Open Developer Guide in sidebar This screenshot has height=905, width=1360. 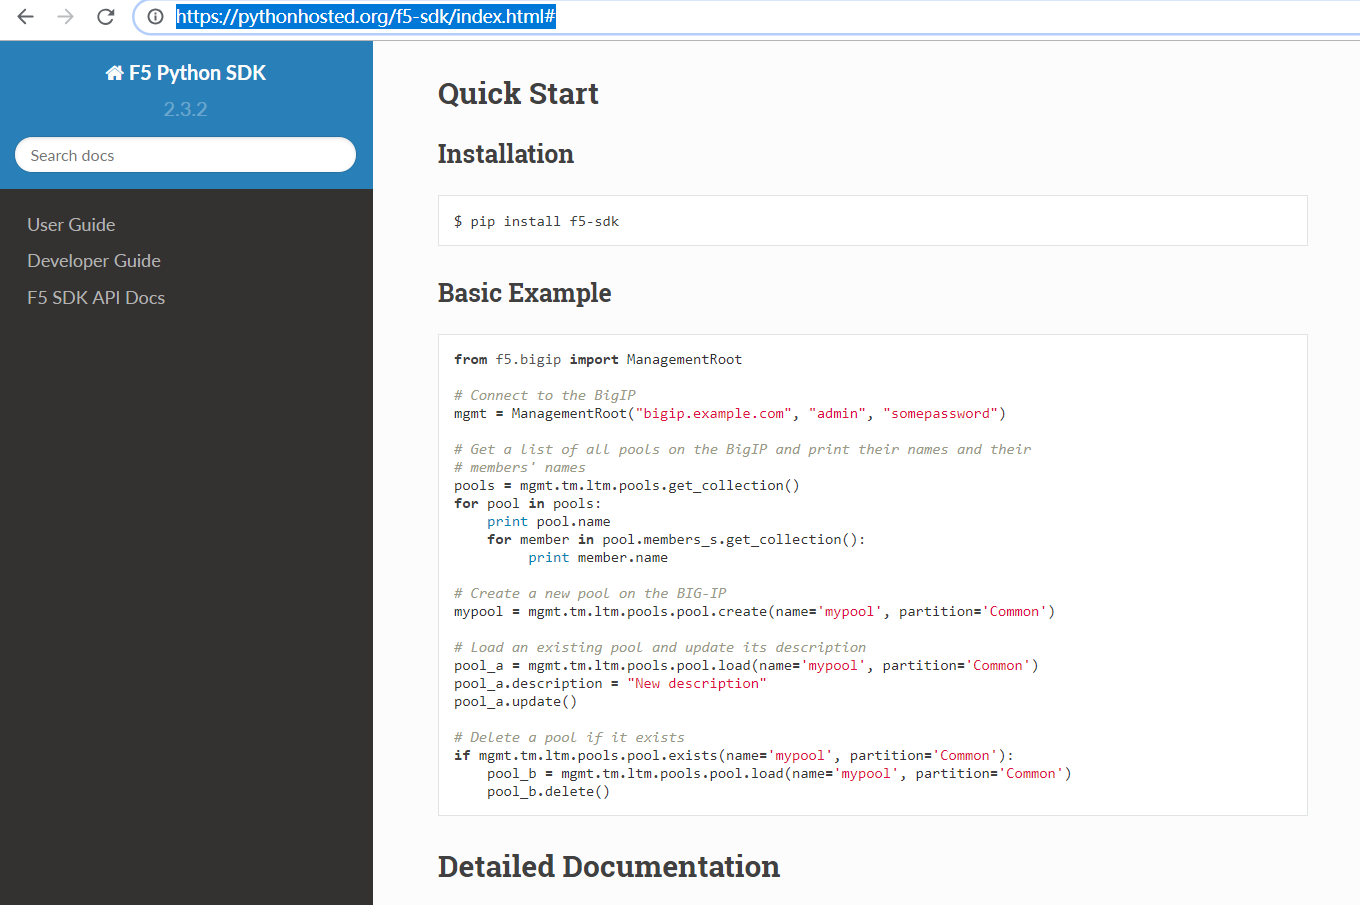(94, 261)
